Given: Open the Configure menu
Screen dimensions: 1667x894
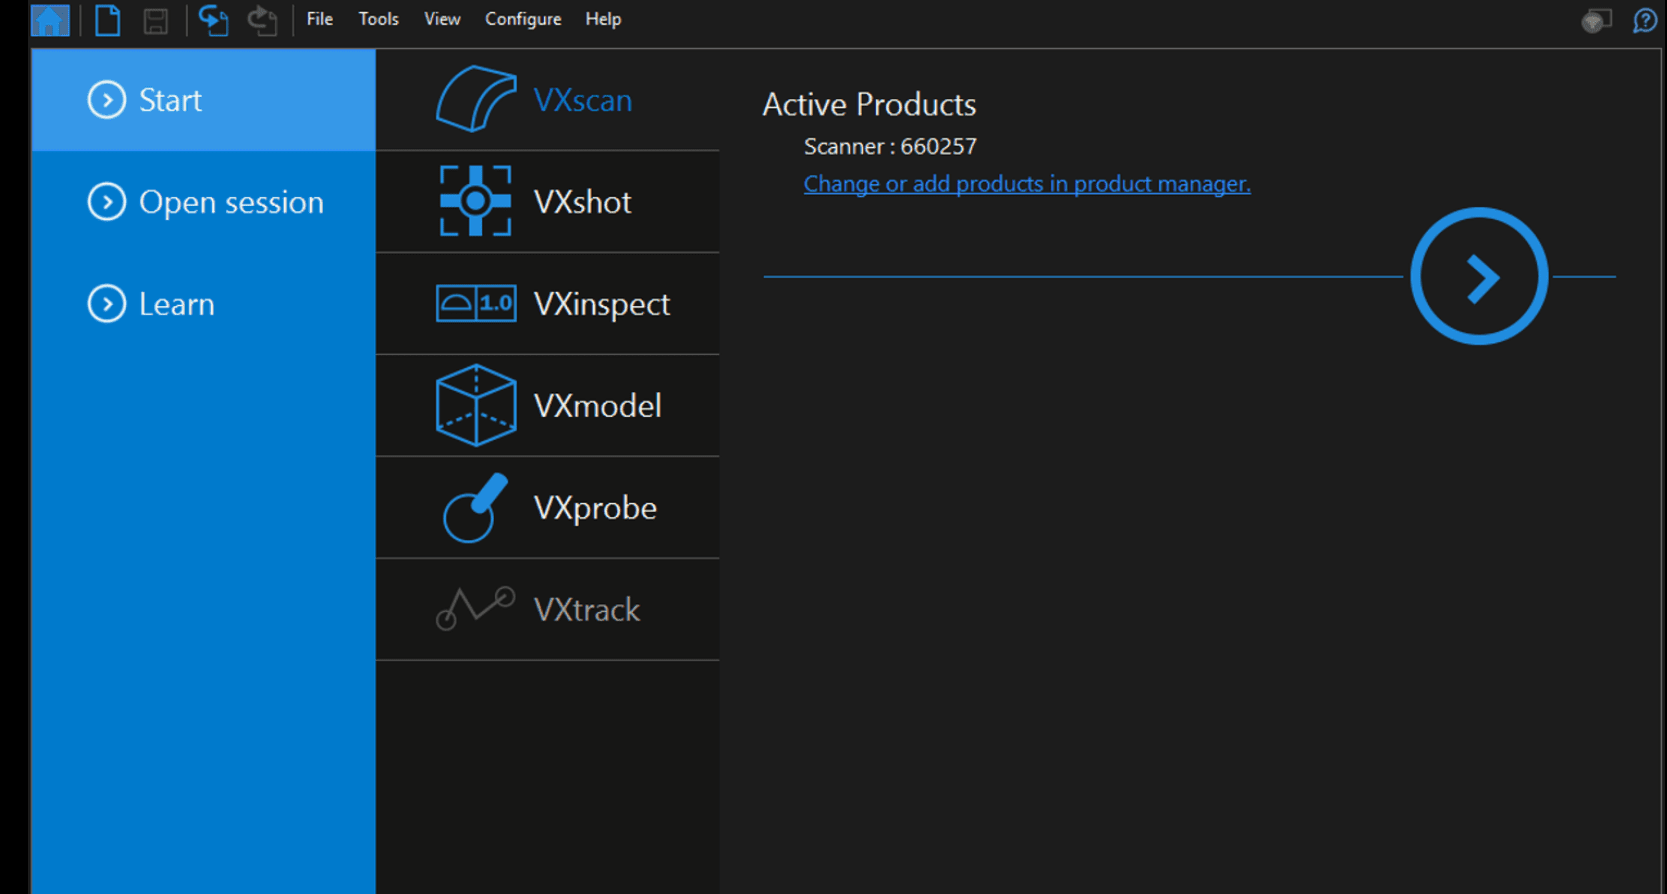Looking at the screenshot, I should click(523, 19).
